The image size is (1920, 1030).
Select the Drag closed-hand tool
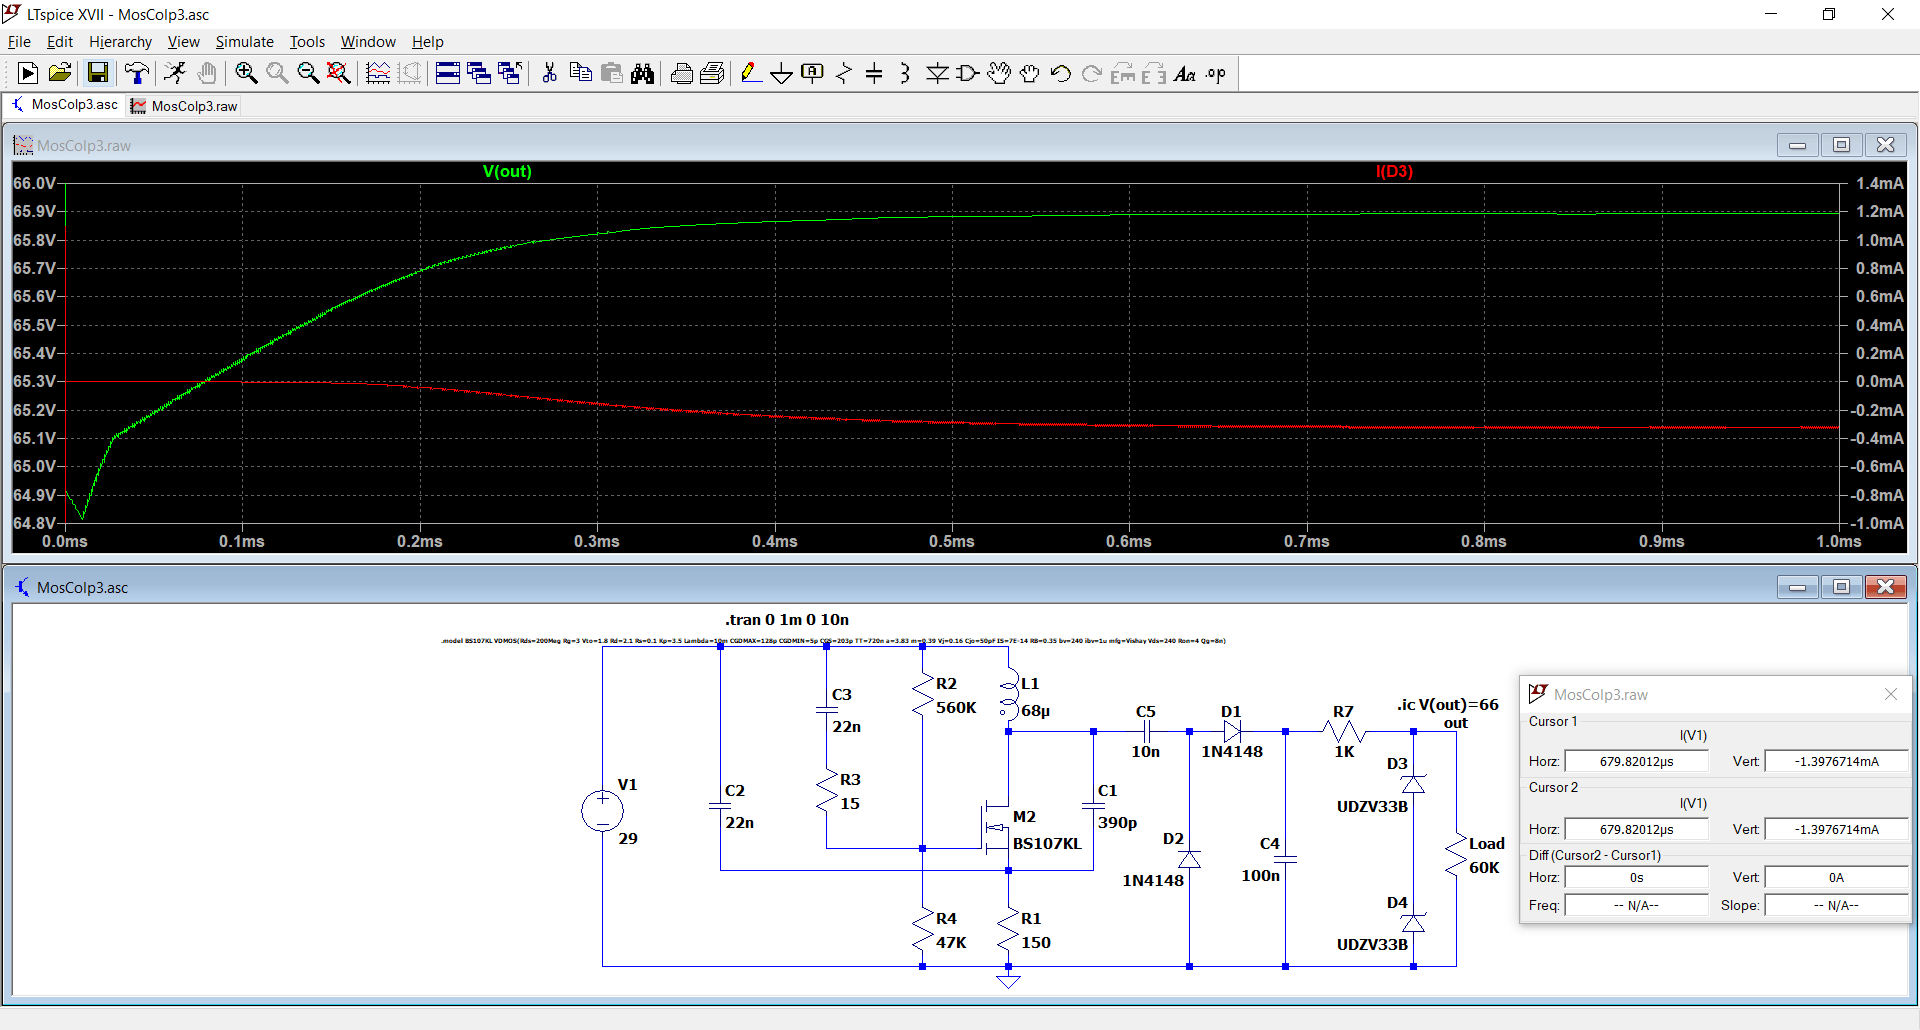point(1030,73)
